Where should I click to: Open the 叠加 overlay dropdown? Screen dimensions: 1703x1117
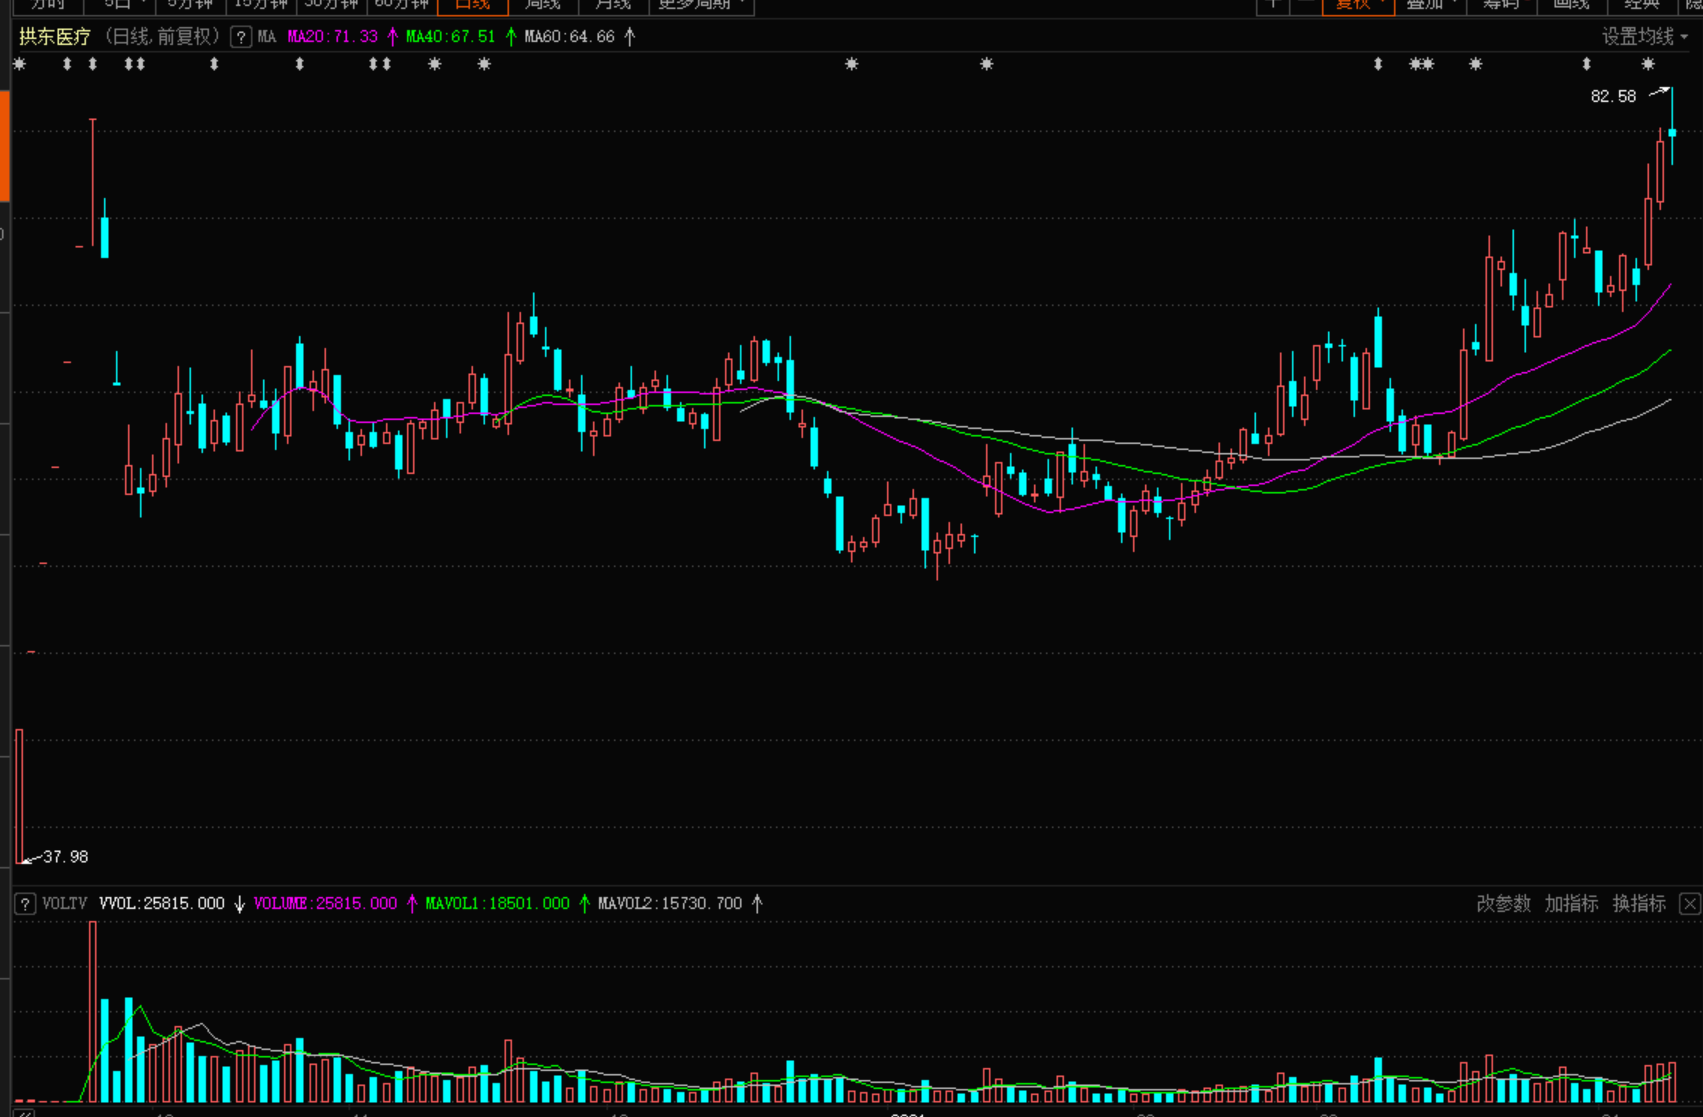tap(1430, 5)
